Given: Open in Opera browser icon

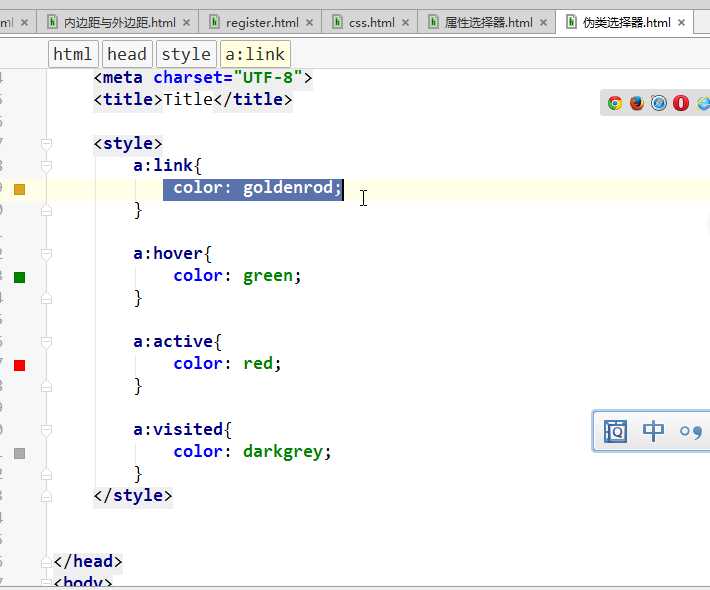Looking at the screenshot, I should (681, 103).
